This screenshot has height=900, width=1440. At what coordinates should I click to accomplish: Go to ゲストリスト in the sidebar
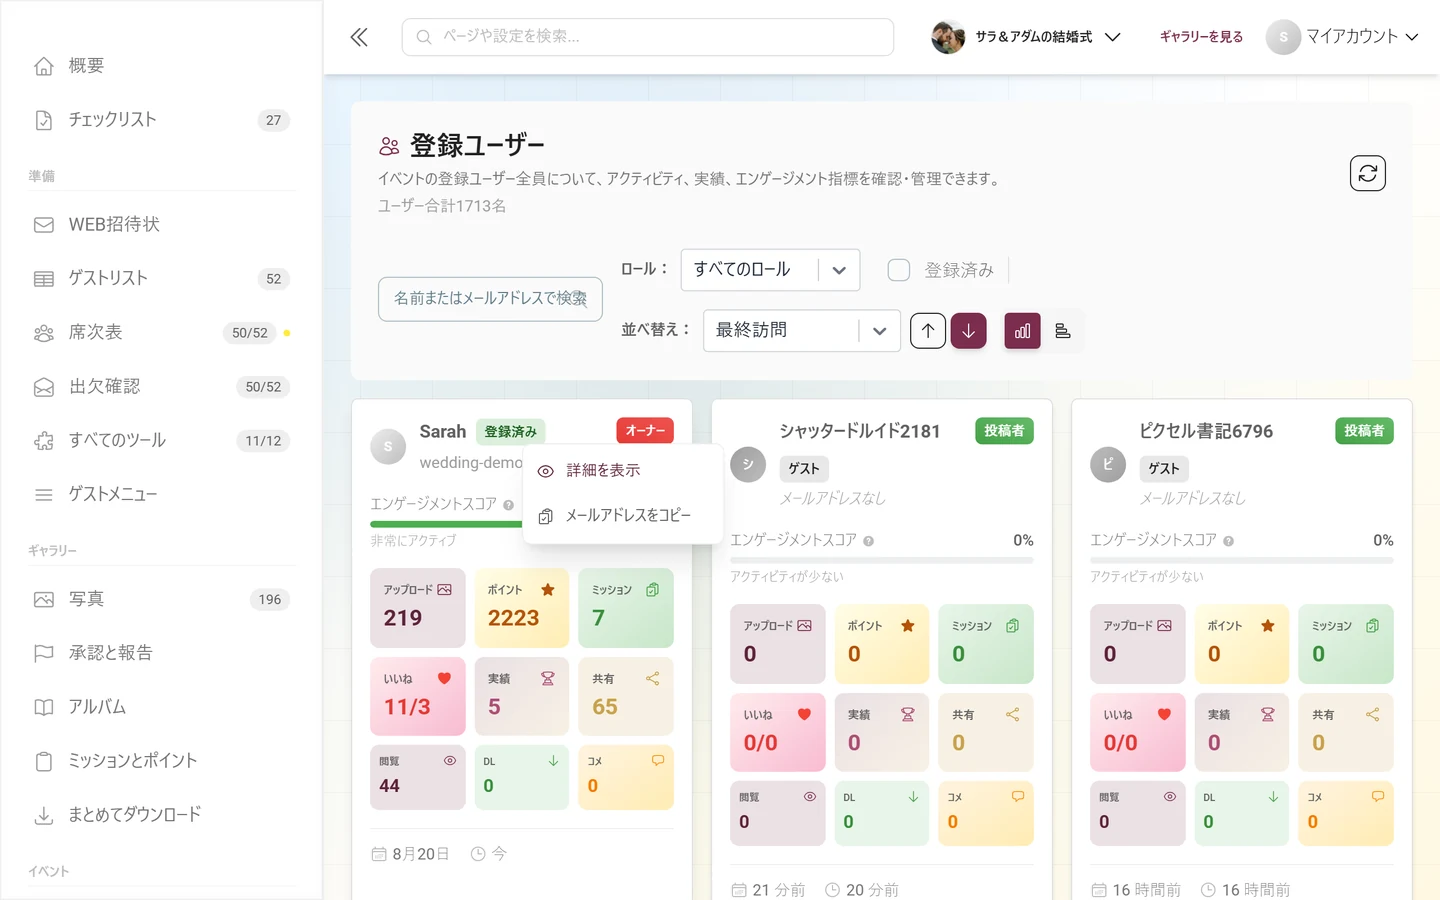(162, 279)
